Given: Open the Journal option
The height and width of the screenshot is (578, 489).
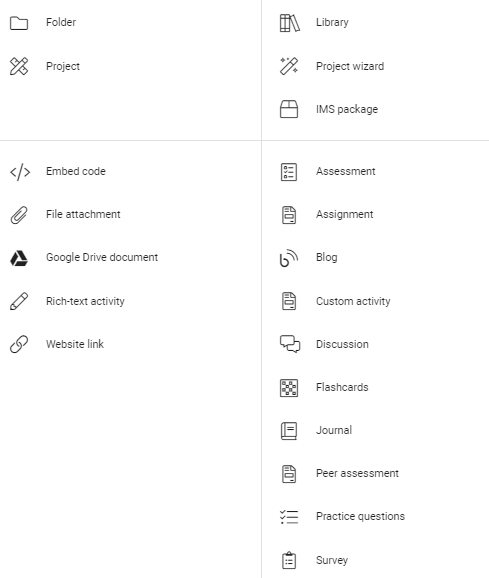Looking at the screenshot, I should pyautogui.click(x=334, y=430).
